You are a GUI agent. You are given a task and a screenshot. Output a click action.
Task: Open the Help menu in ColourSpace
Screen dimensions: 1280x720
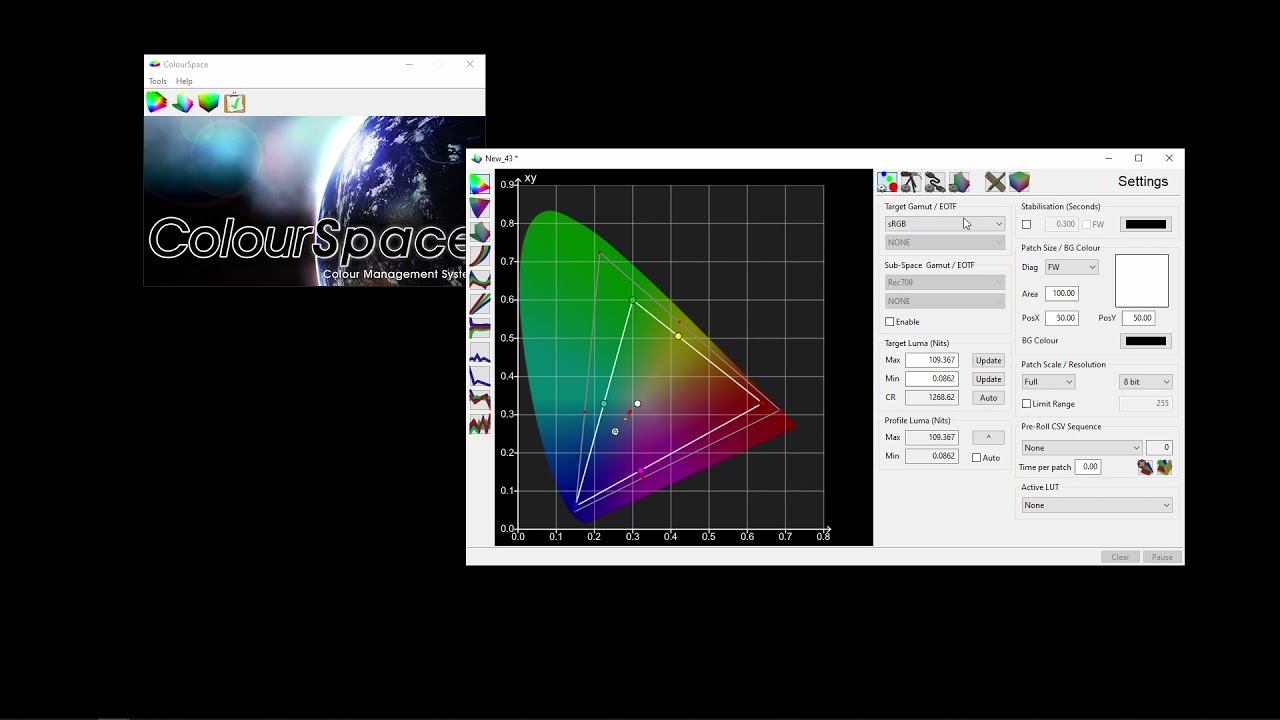click(184, 81)
